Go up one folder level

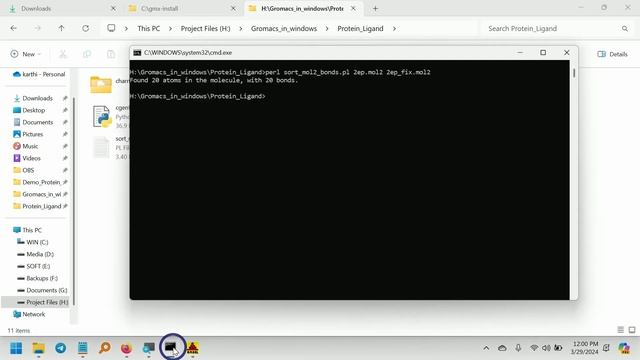(61, 29)
